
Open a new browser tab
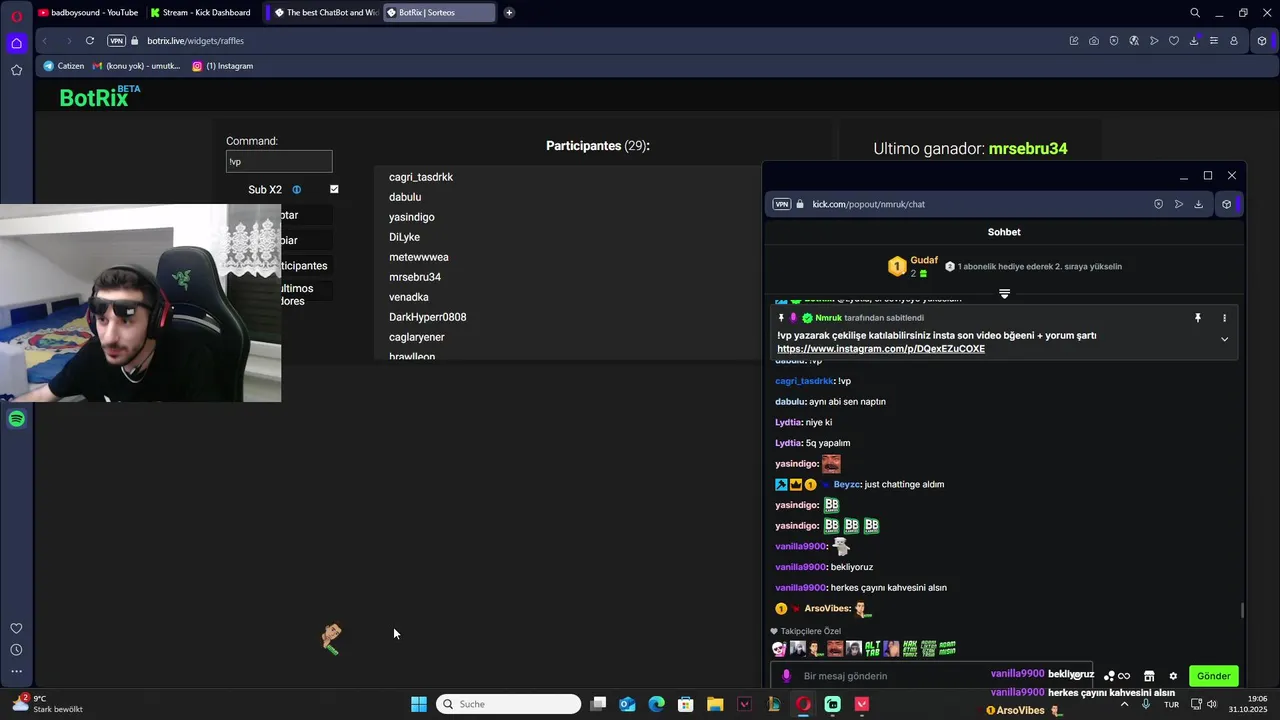[x=509, y=13]
